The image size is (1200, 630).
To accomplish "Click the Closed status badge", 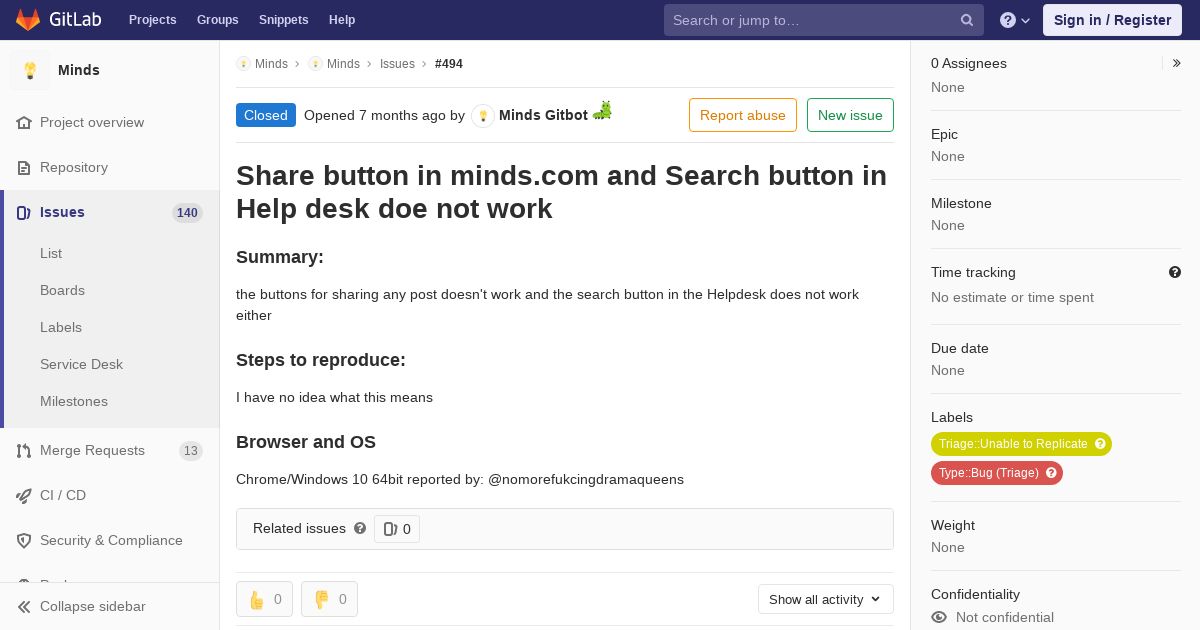I will point(266,115).
